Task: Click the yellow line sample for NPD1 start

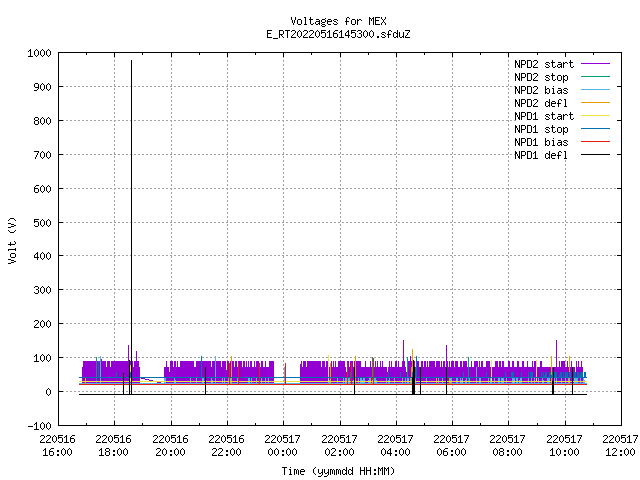Action: tap(596, 116)
